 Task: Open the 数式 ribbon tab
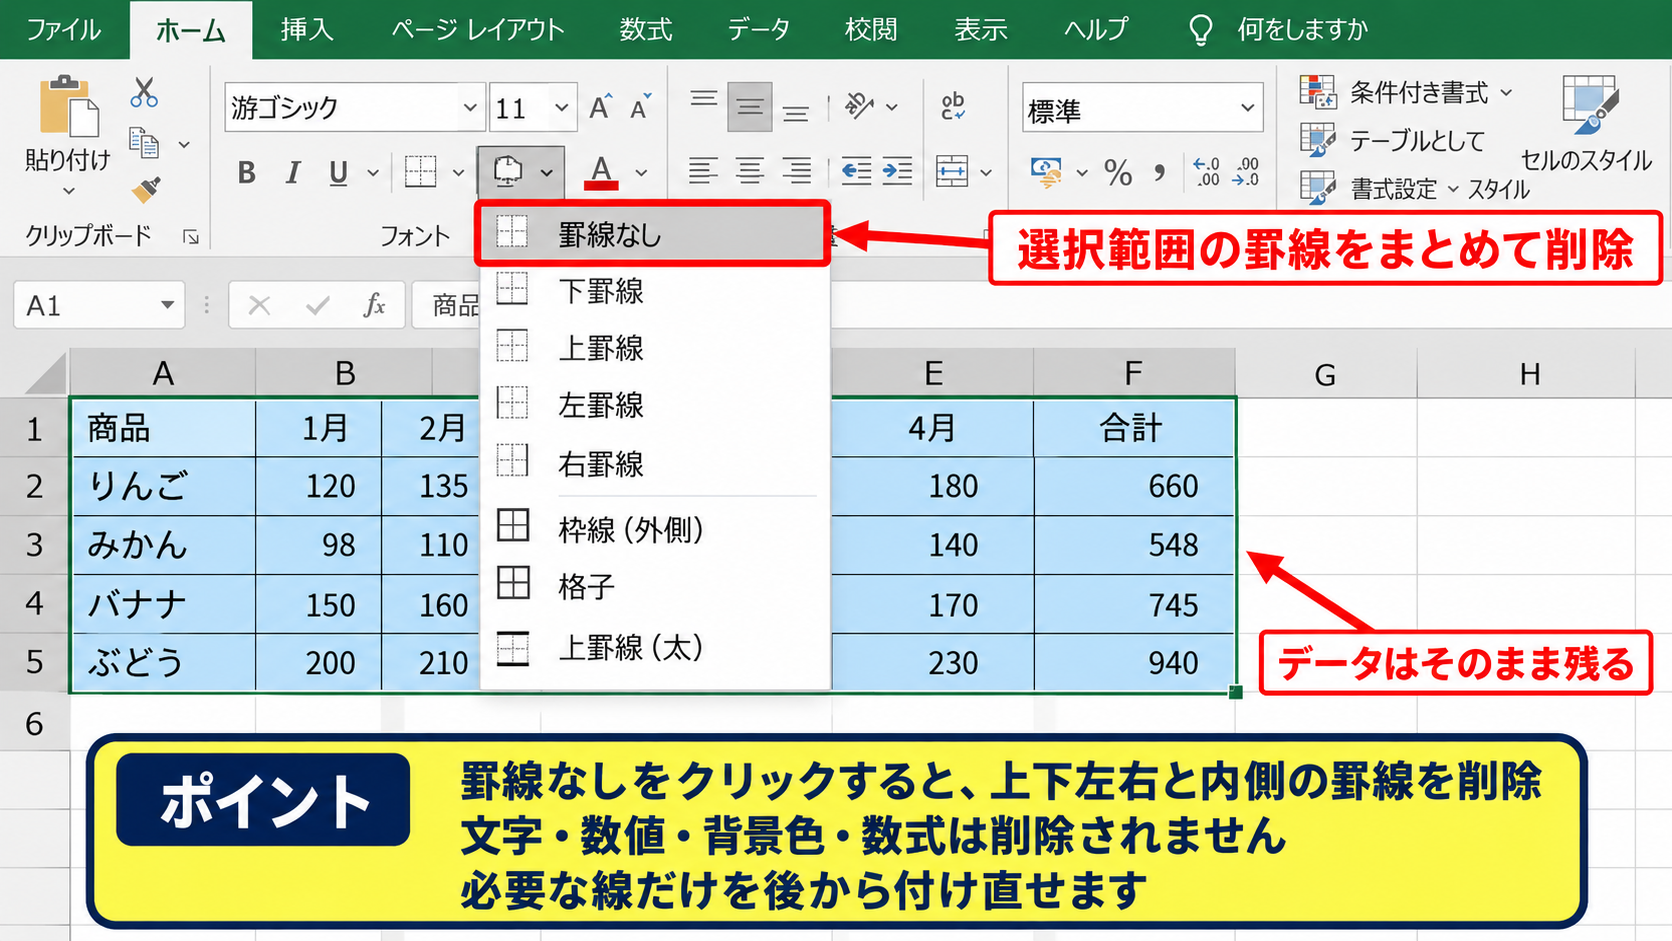tap(645, 30)
